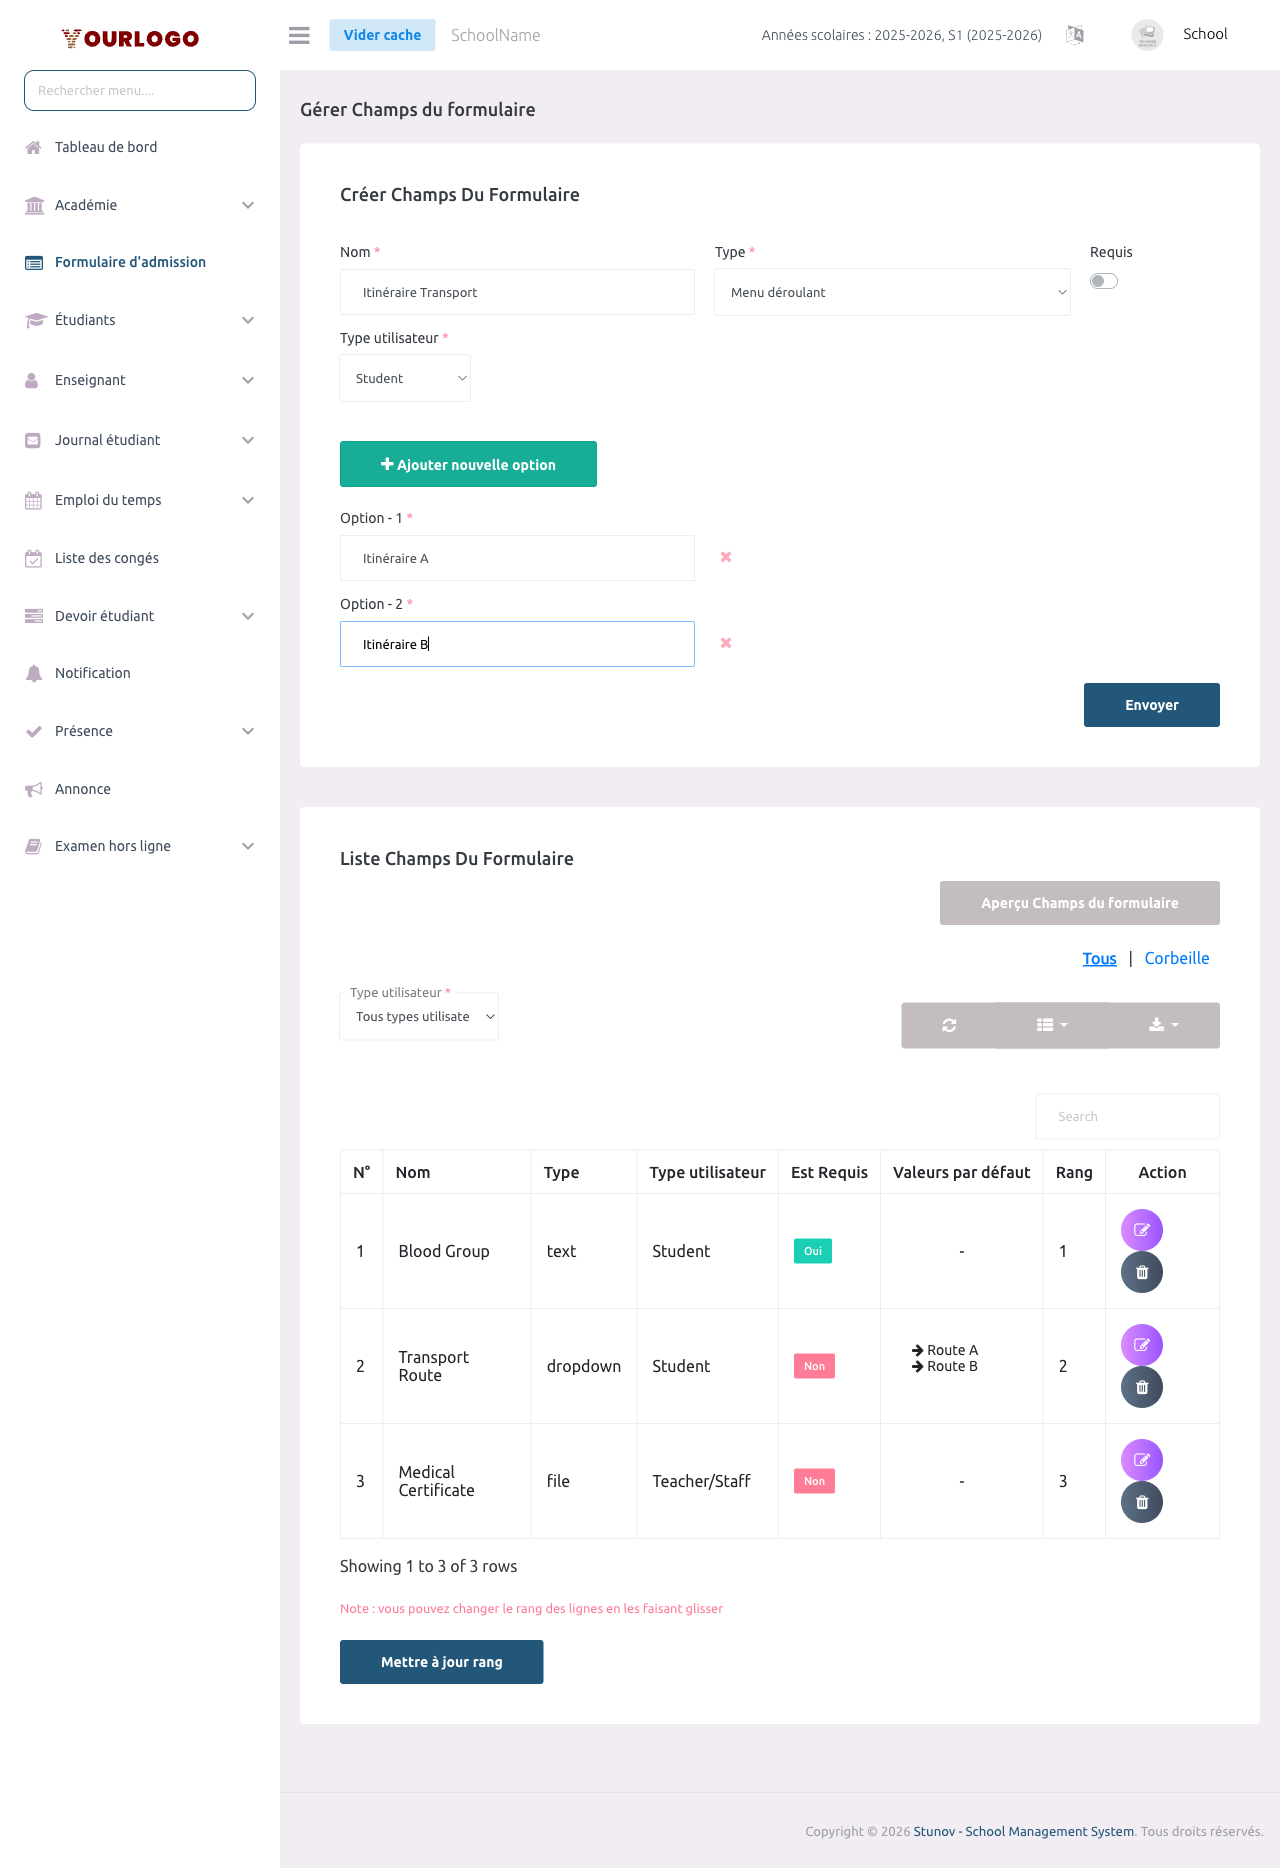Open the Student user type dropdown
The width and height of the screenshot is (1280, 1868).
405,378
